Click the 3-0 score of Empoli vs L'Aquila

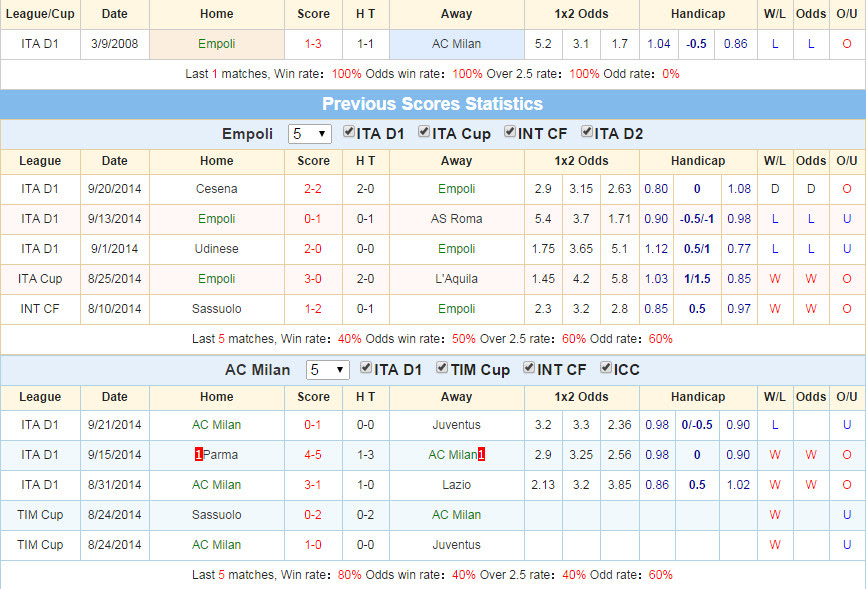[313, 278]
